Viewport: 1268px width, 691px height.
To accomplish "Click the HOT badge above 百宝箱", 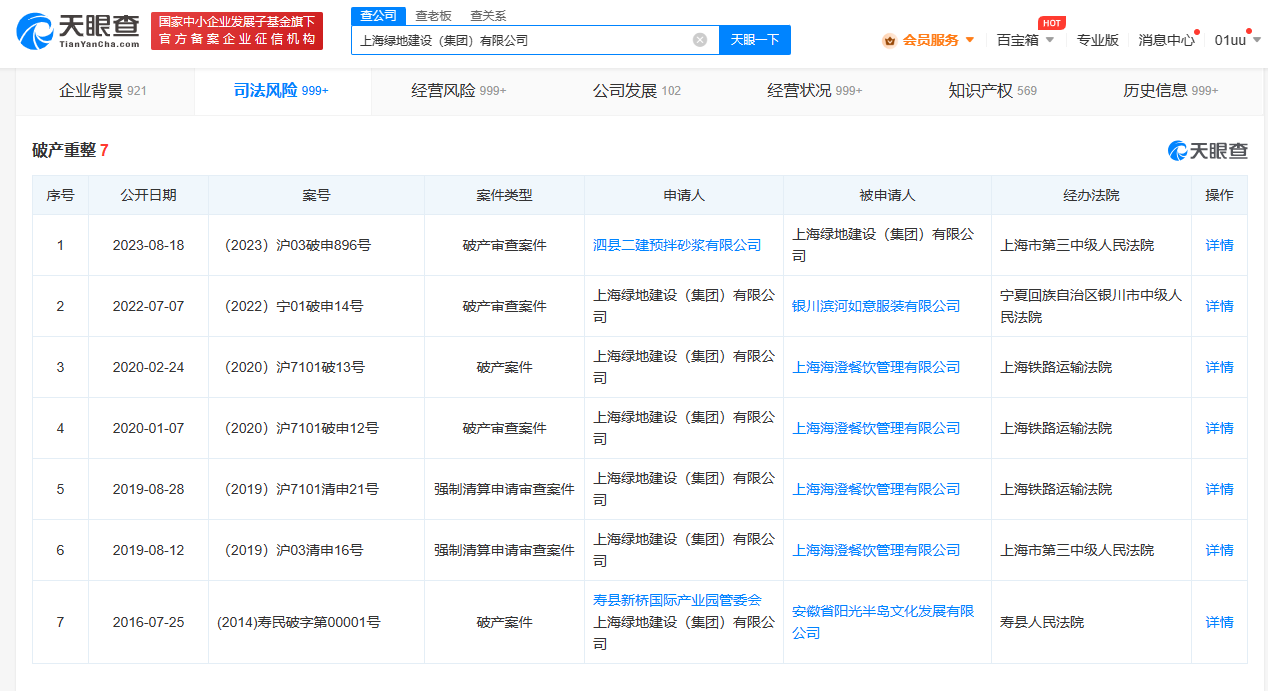I will pyautogui.click(x=1053, y=21).
